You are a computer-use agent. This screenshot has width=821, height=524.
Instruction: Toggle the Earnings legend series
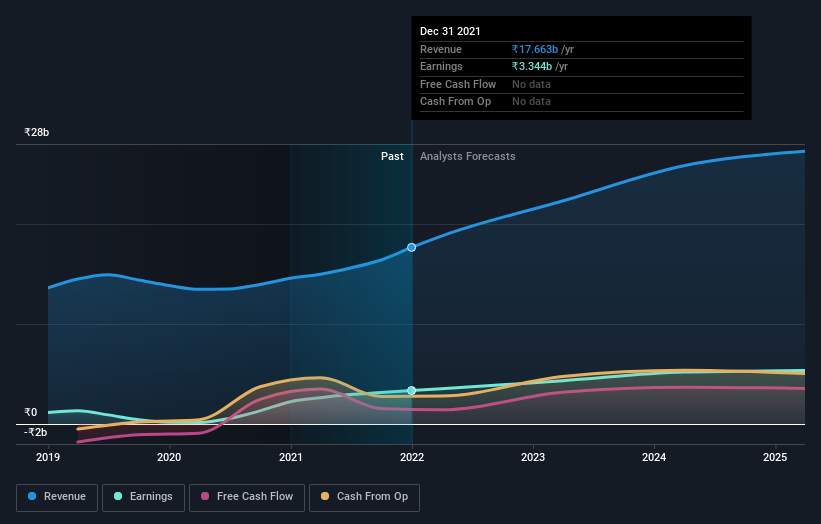pyautogui.click(x=143, y=497)
